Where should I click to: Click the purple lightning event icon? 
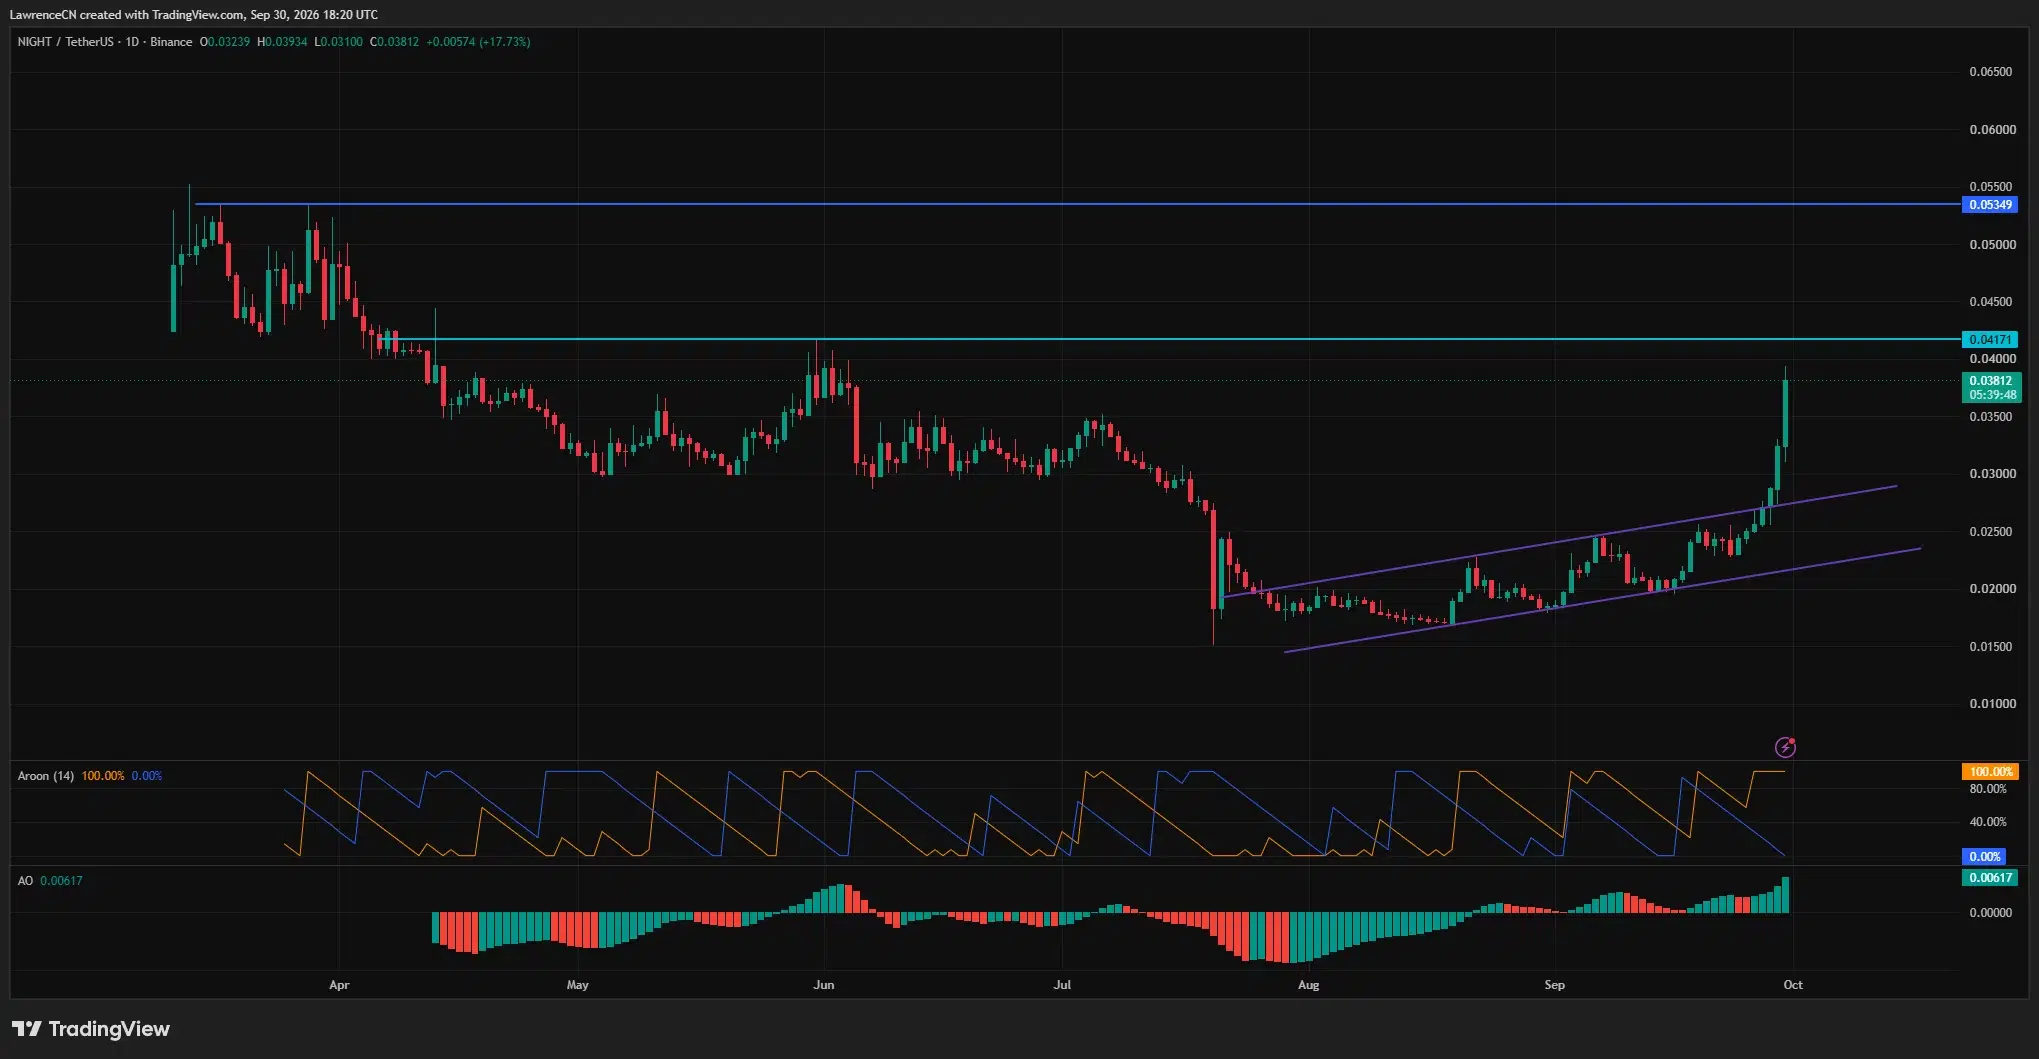click(1785, 746)
